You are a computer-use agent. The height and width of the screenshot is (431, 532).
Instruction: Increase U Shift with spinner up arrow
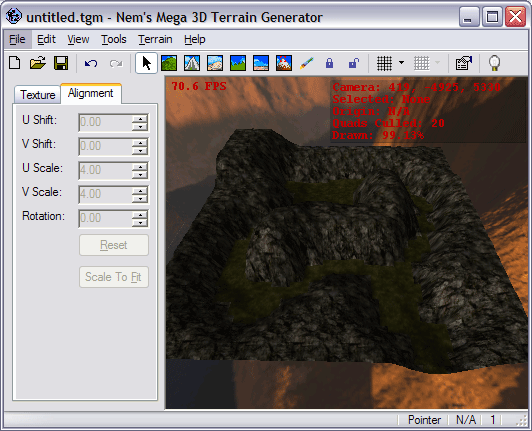click(x=140, y=118)
